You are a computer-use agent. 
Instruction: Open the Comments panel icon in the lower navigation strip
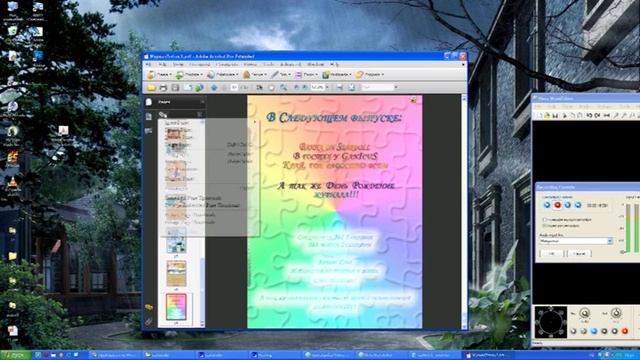pyautogui.click(x=149, y=307)
